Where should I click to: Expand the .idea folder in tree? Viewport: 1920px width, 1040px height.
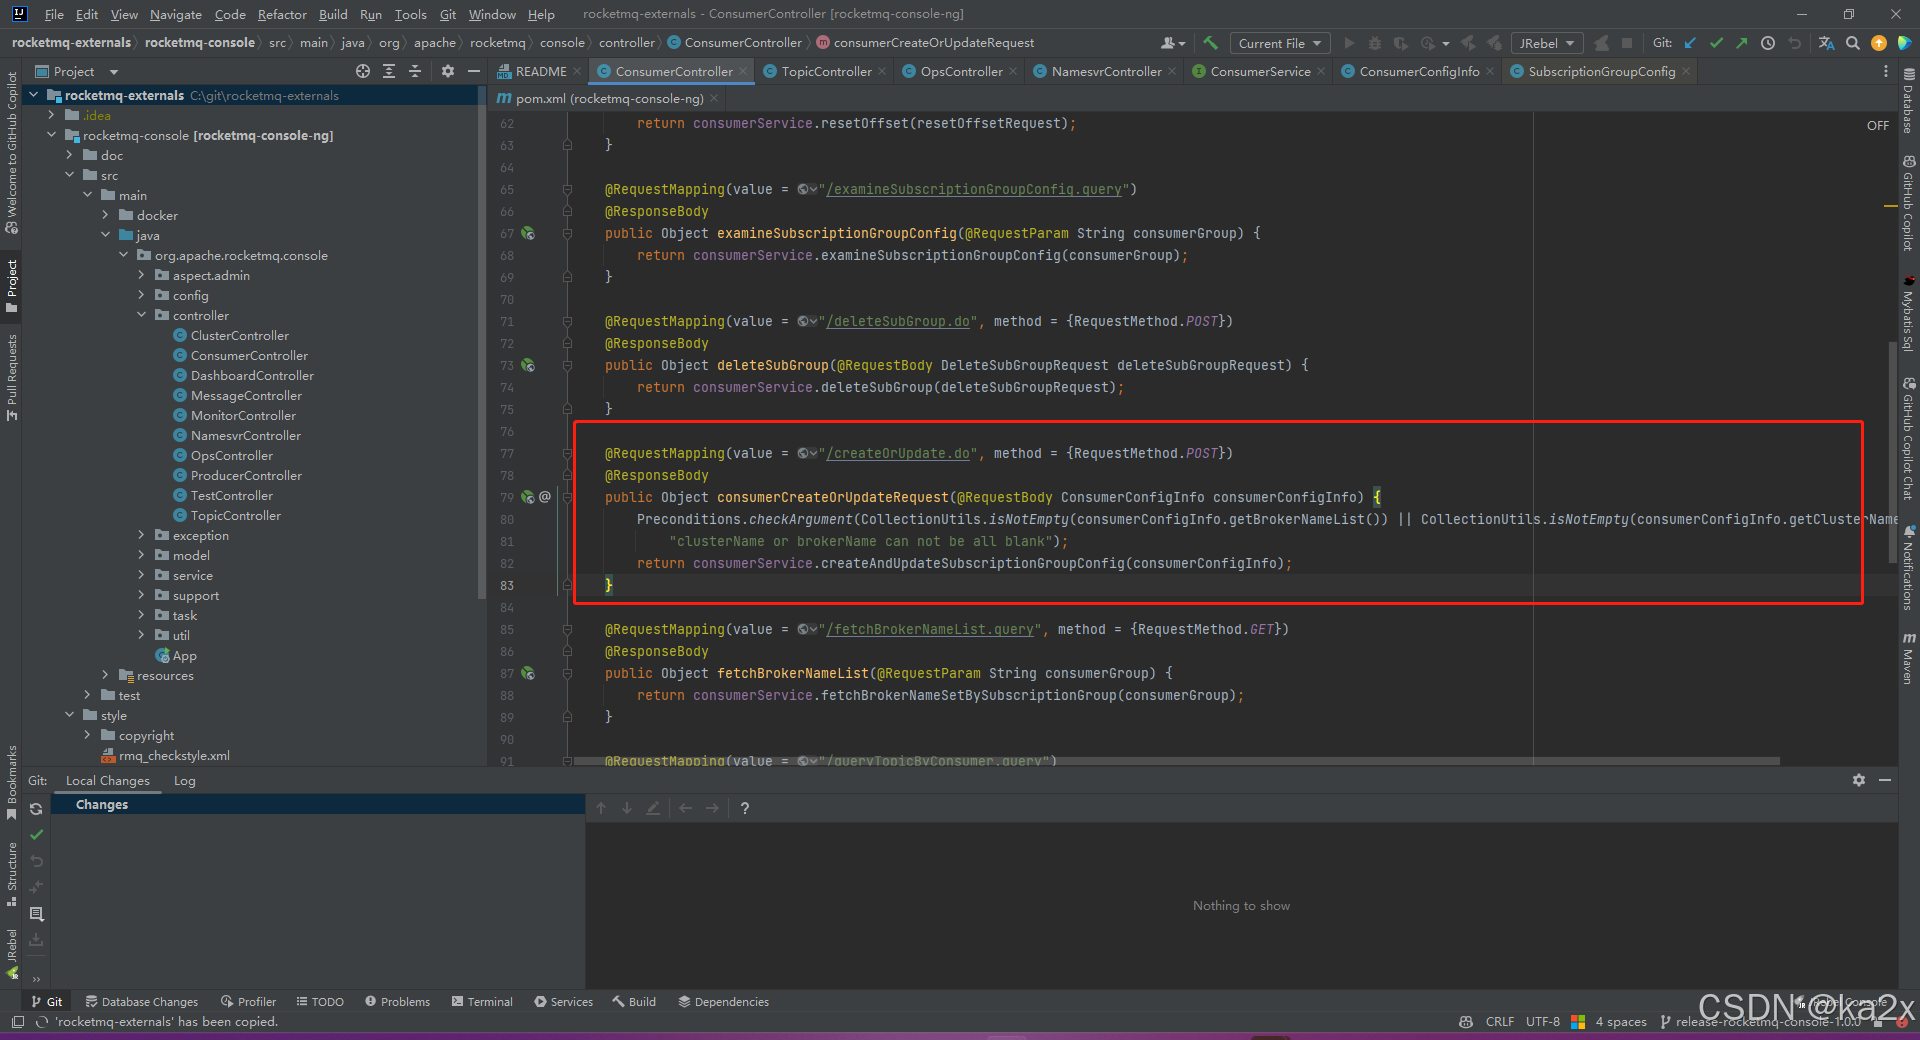[52, 115]
